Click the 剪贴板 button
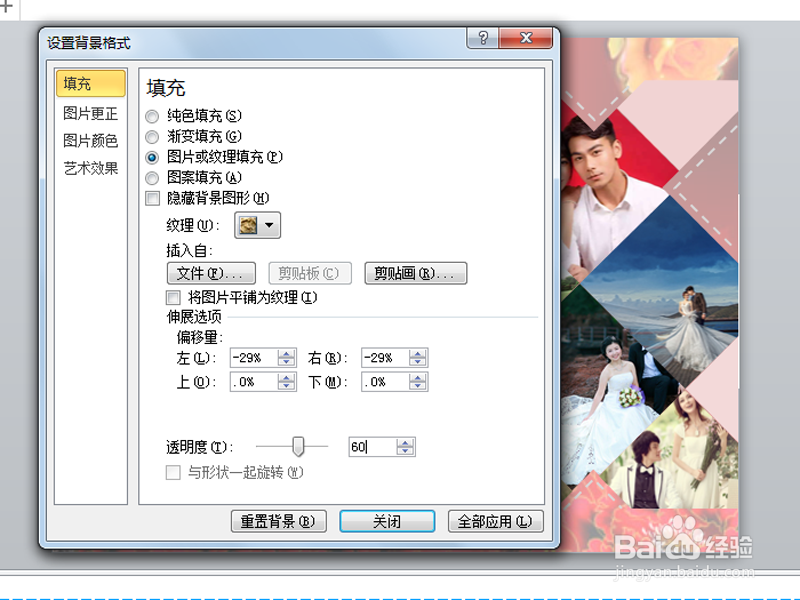This screenshot has height=600, width=800. coord(310,273)
